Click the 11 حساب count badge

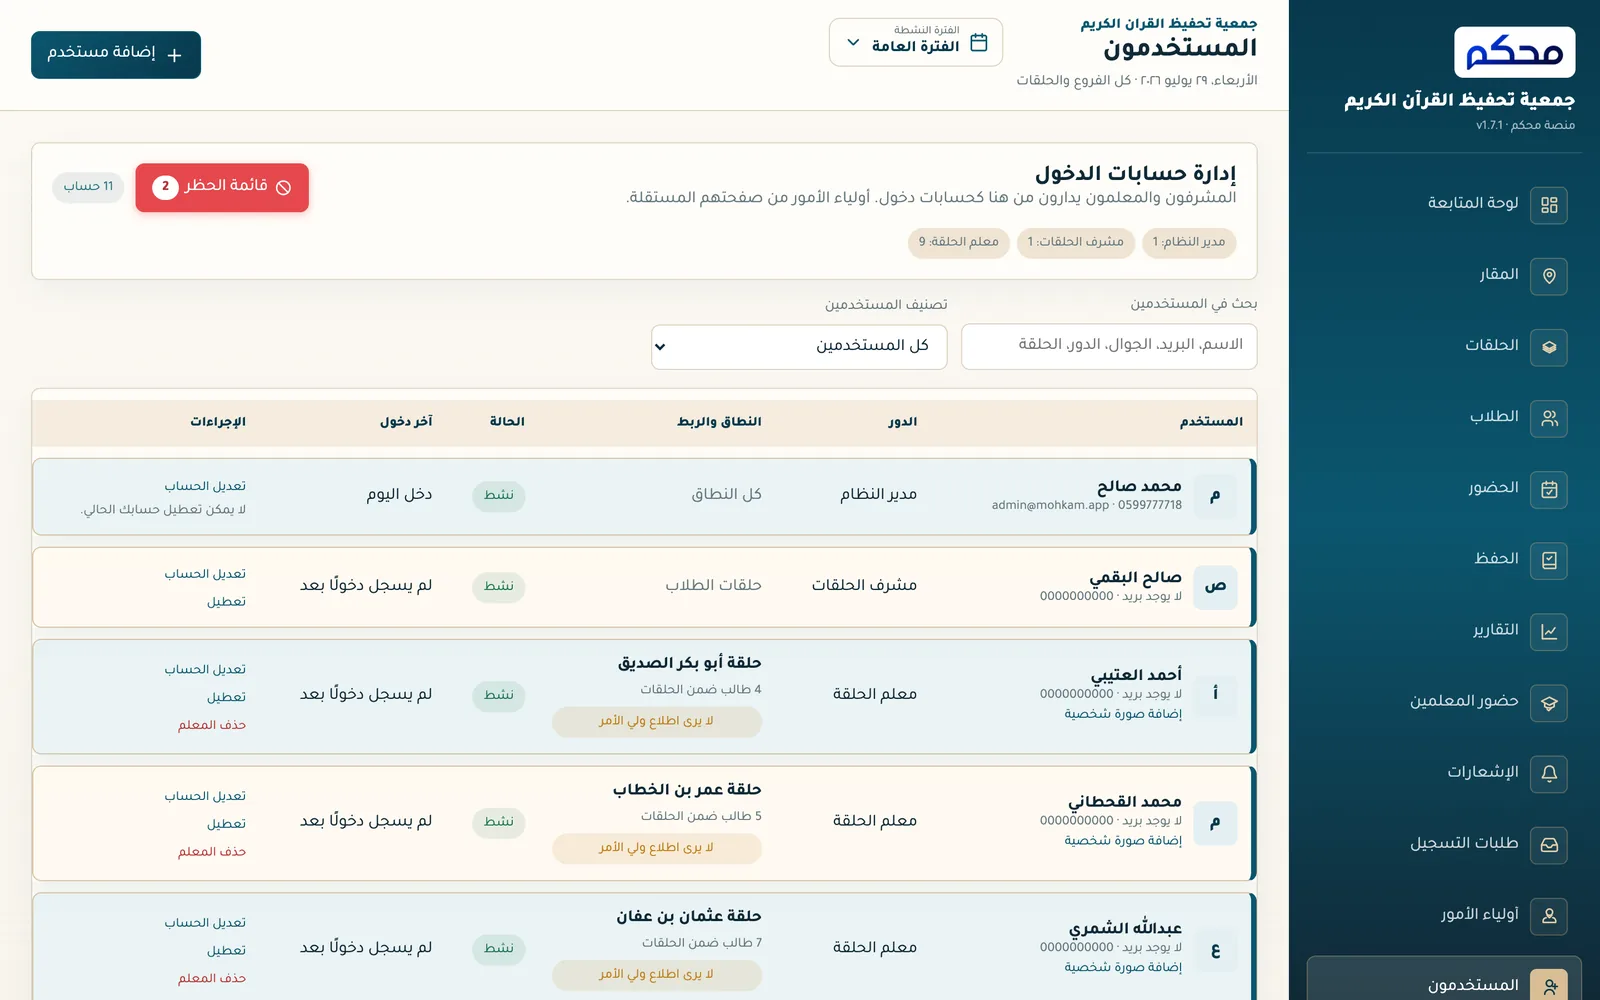(x=88, y=187)
